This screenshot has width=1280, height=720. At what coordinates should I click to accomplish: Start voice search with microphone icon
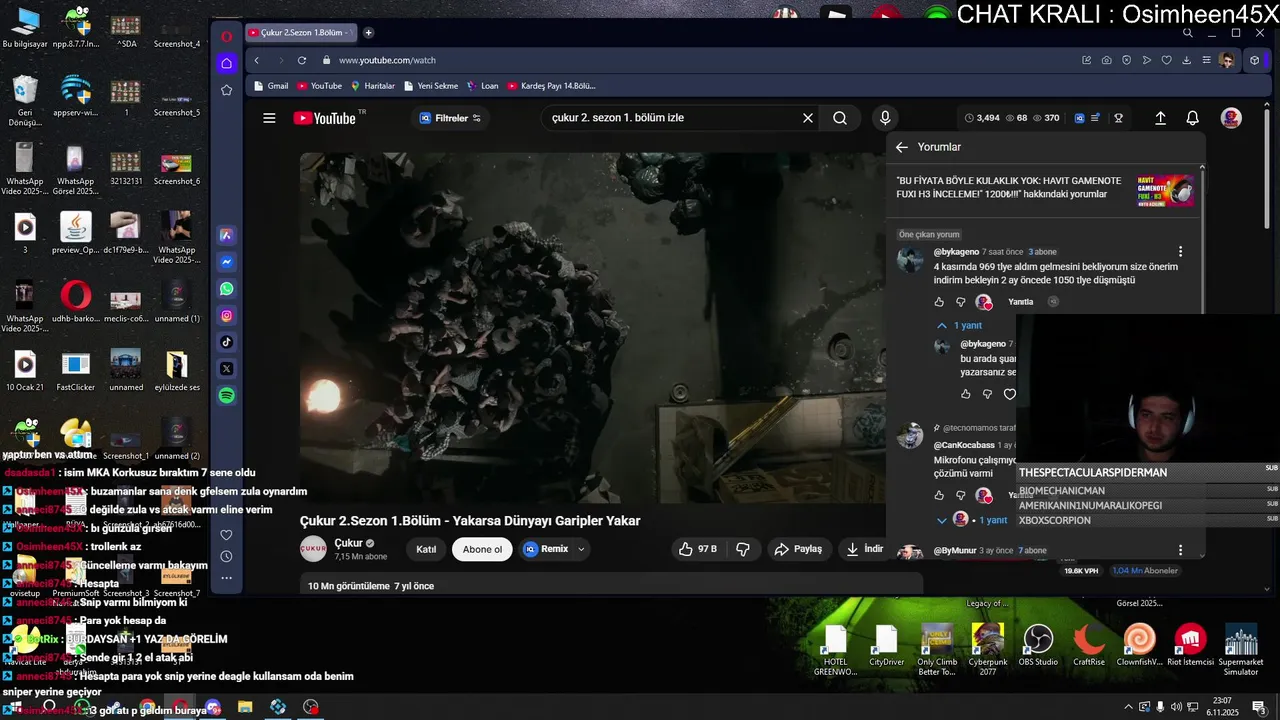(885, 118)
